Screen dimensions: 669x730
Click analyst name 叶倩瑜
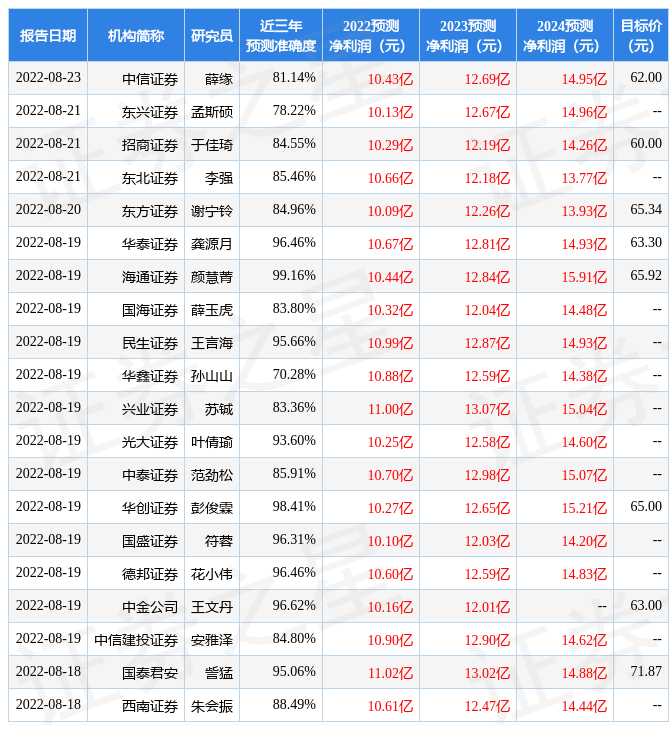[x=212, y=442]
